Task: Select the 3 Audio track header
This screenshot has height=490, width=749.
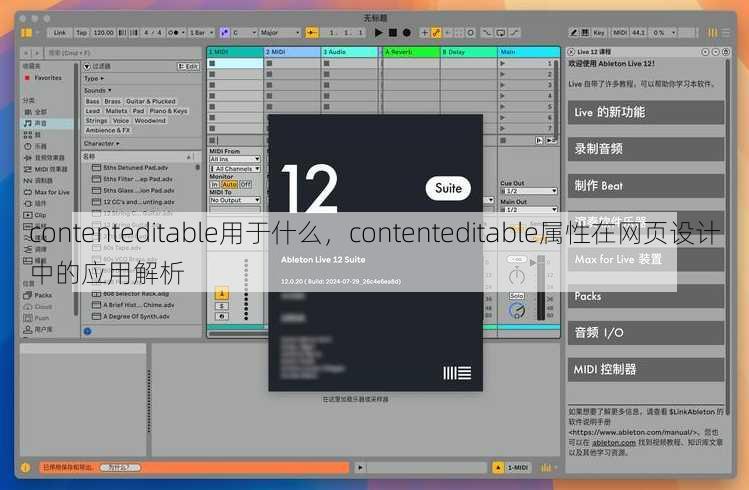Action: click(x=349, y=52)
